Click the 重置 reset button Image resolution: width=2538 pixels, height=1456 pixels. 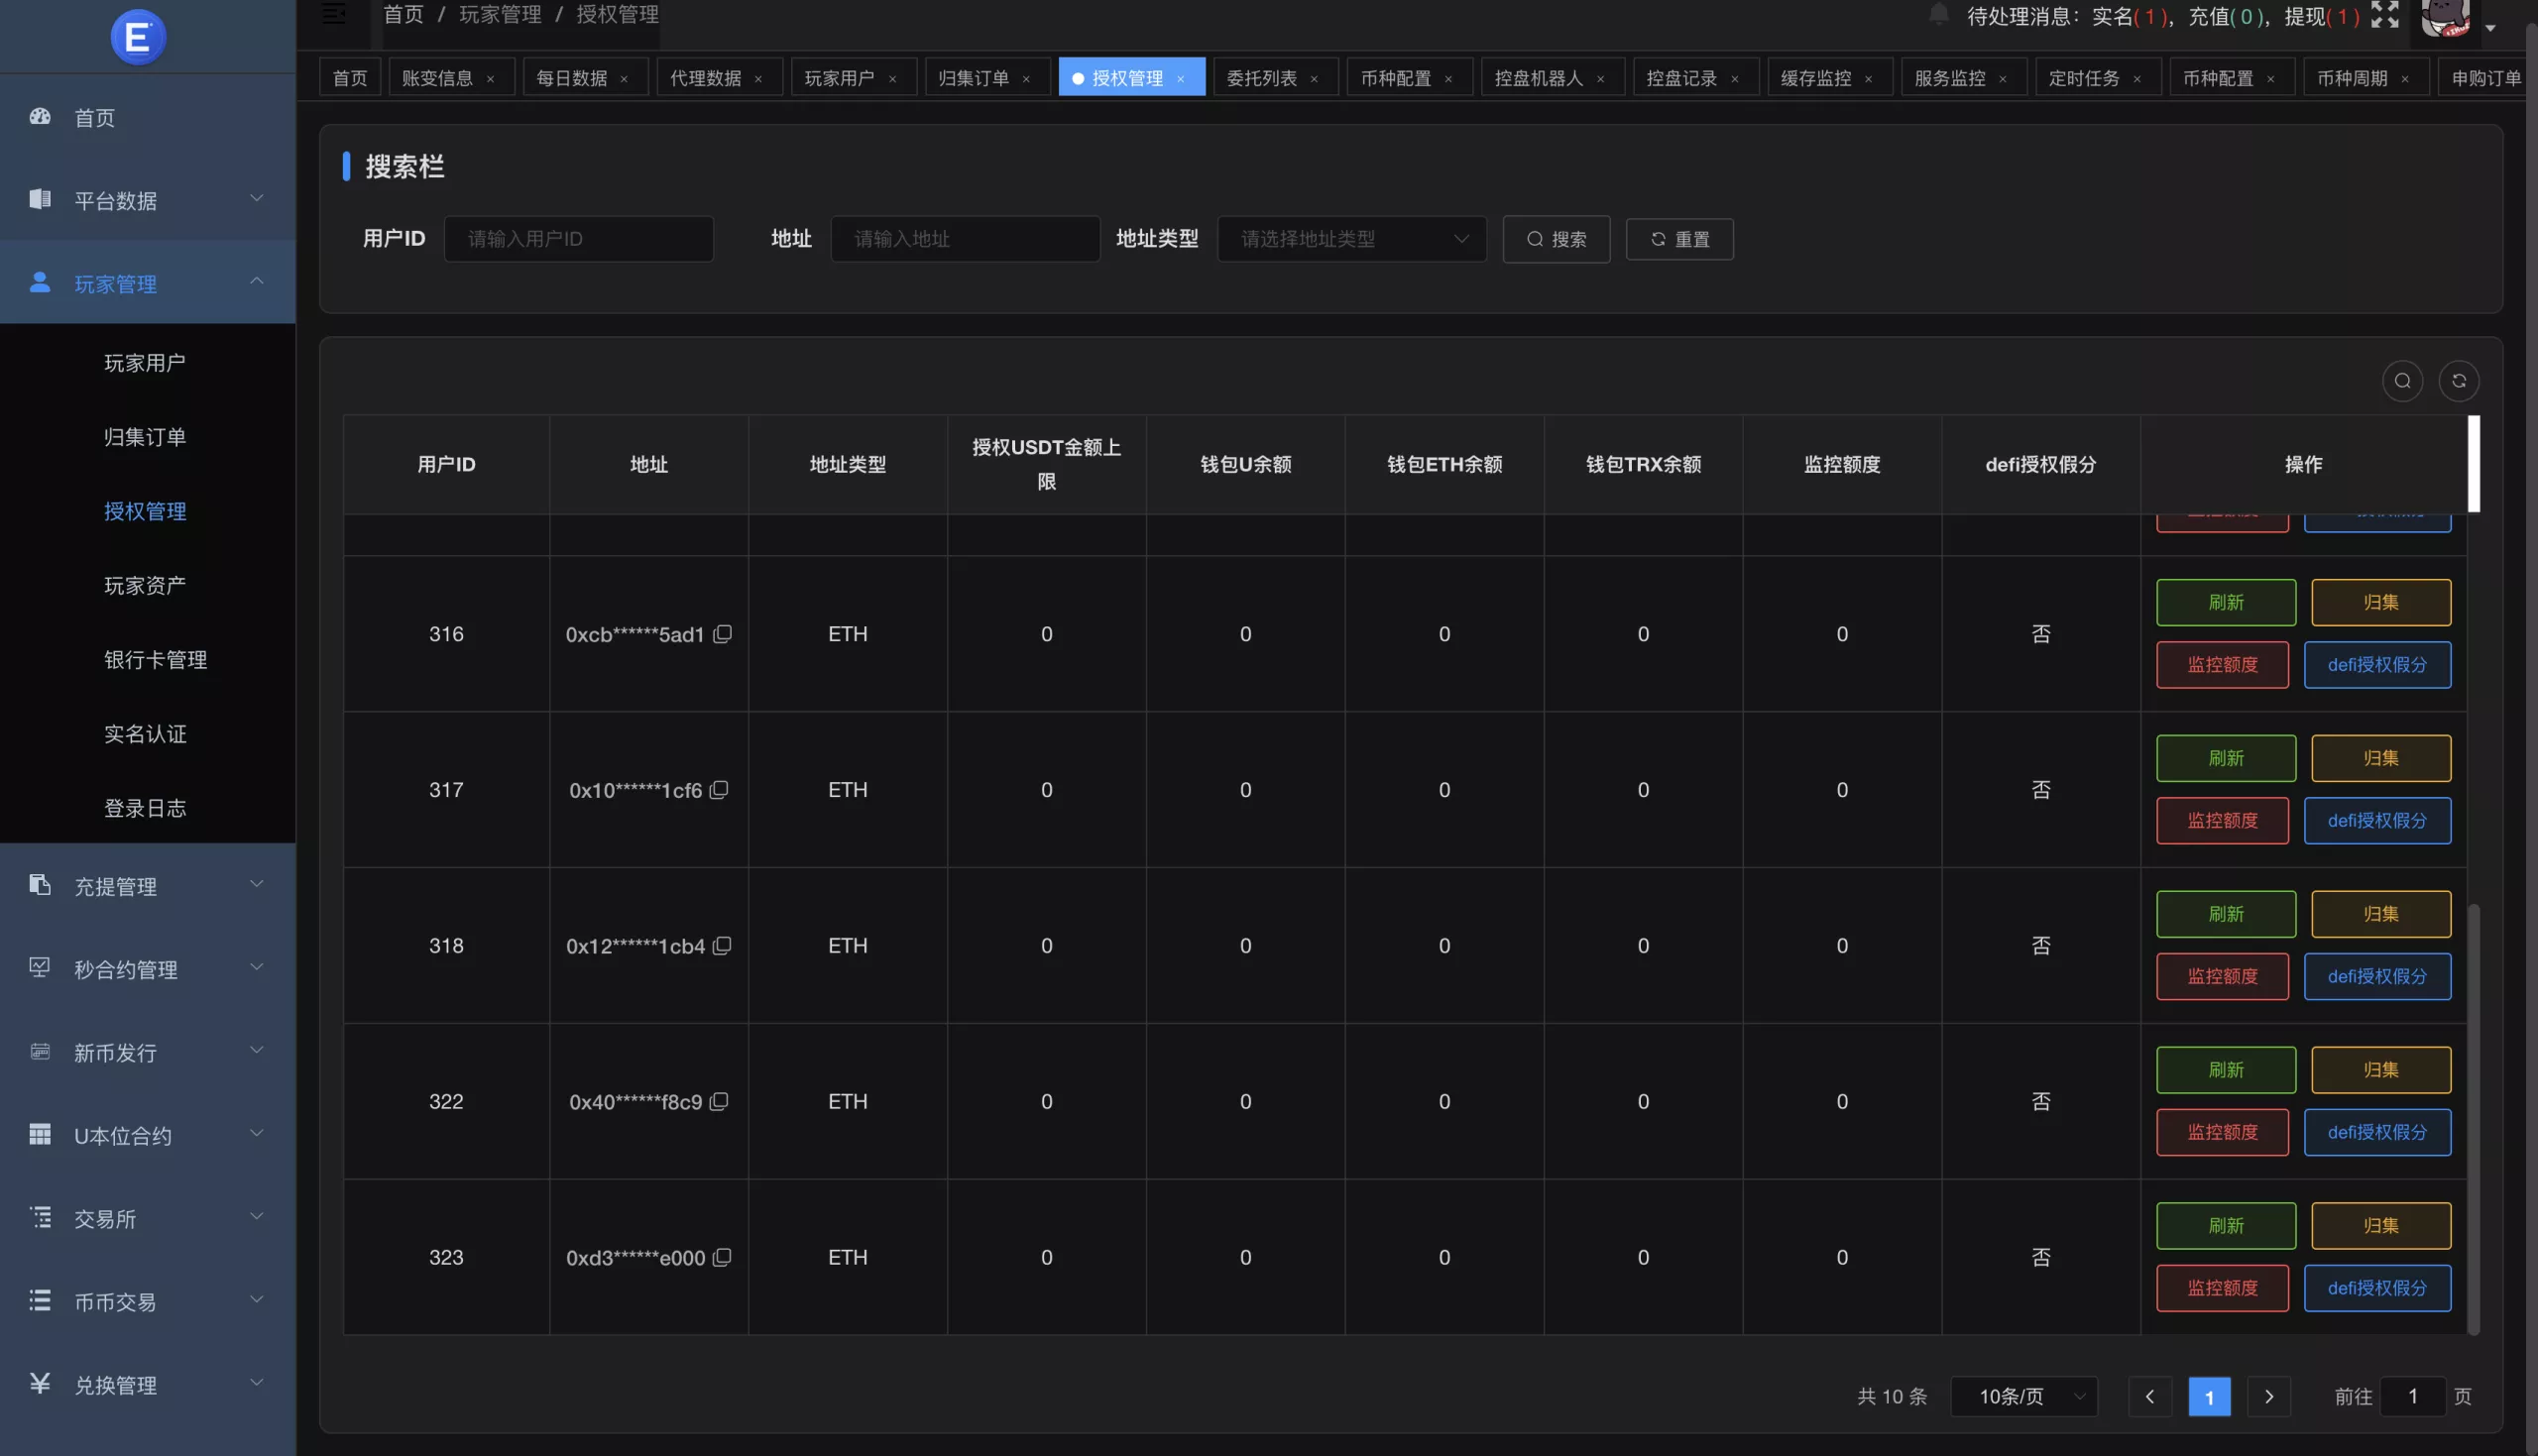(x=1679, y=239)
